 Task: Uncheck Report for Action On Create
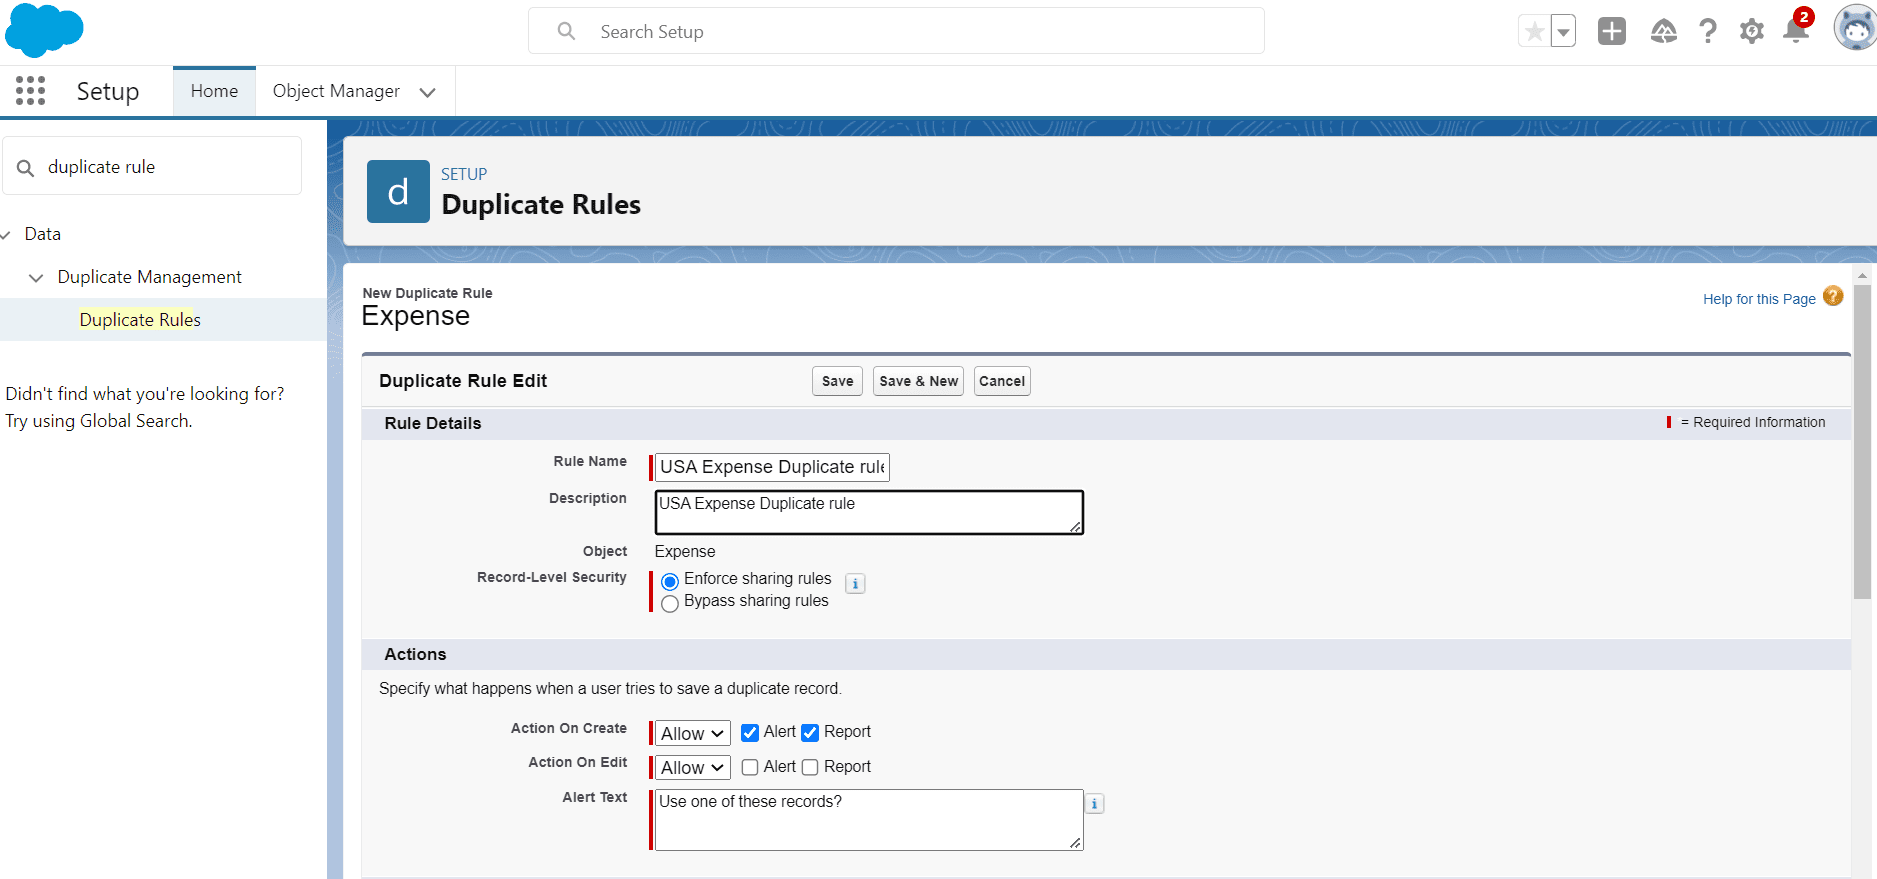coord(810,733)
